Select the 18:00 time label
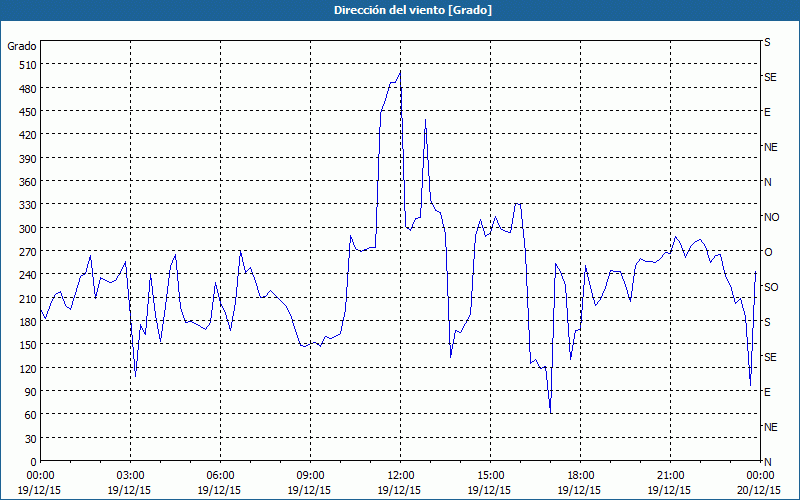The image size is (800, 500). pos(579,476)
